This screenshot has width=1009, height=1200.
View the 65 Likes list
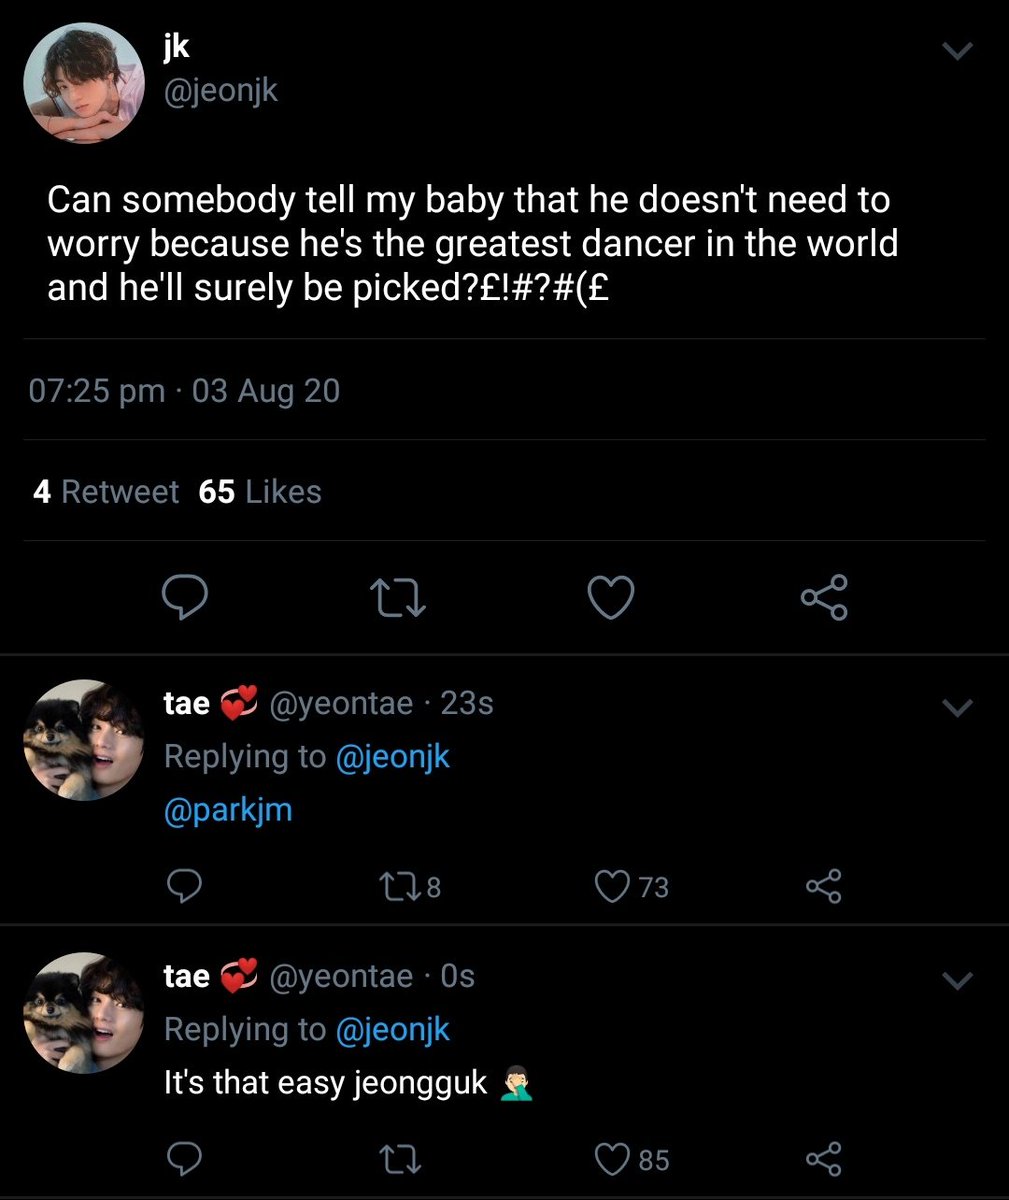tap(260, 492)
